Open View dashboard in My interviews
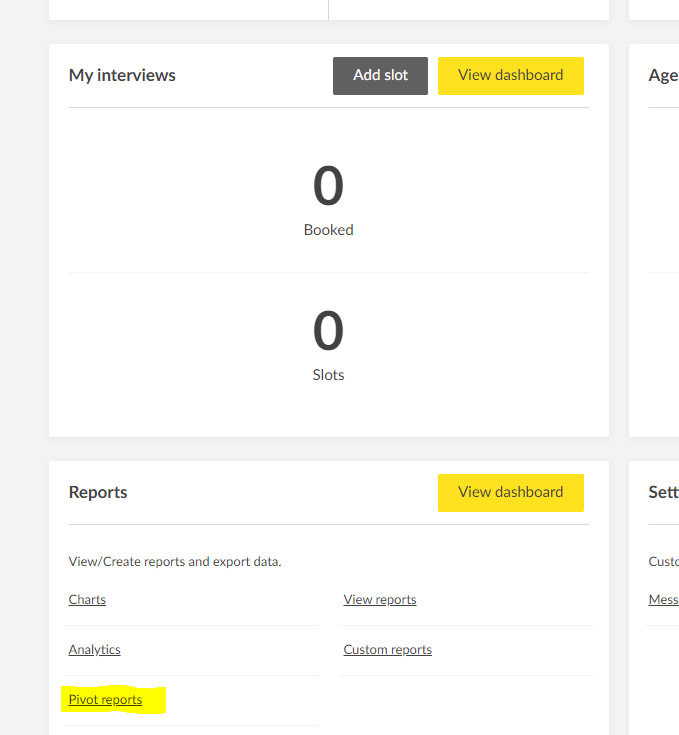 pos(510,76)
